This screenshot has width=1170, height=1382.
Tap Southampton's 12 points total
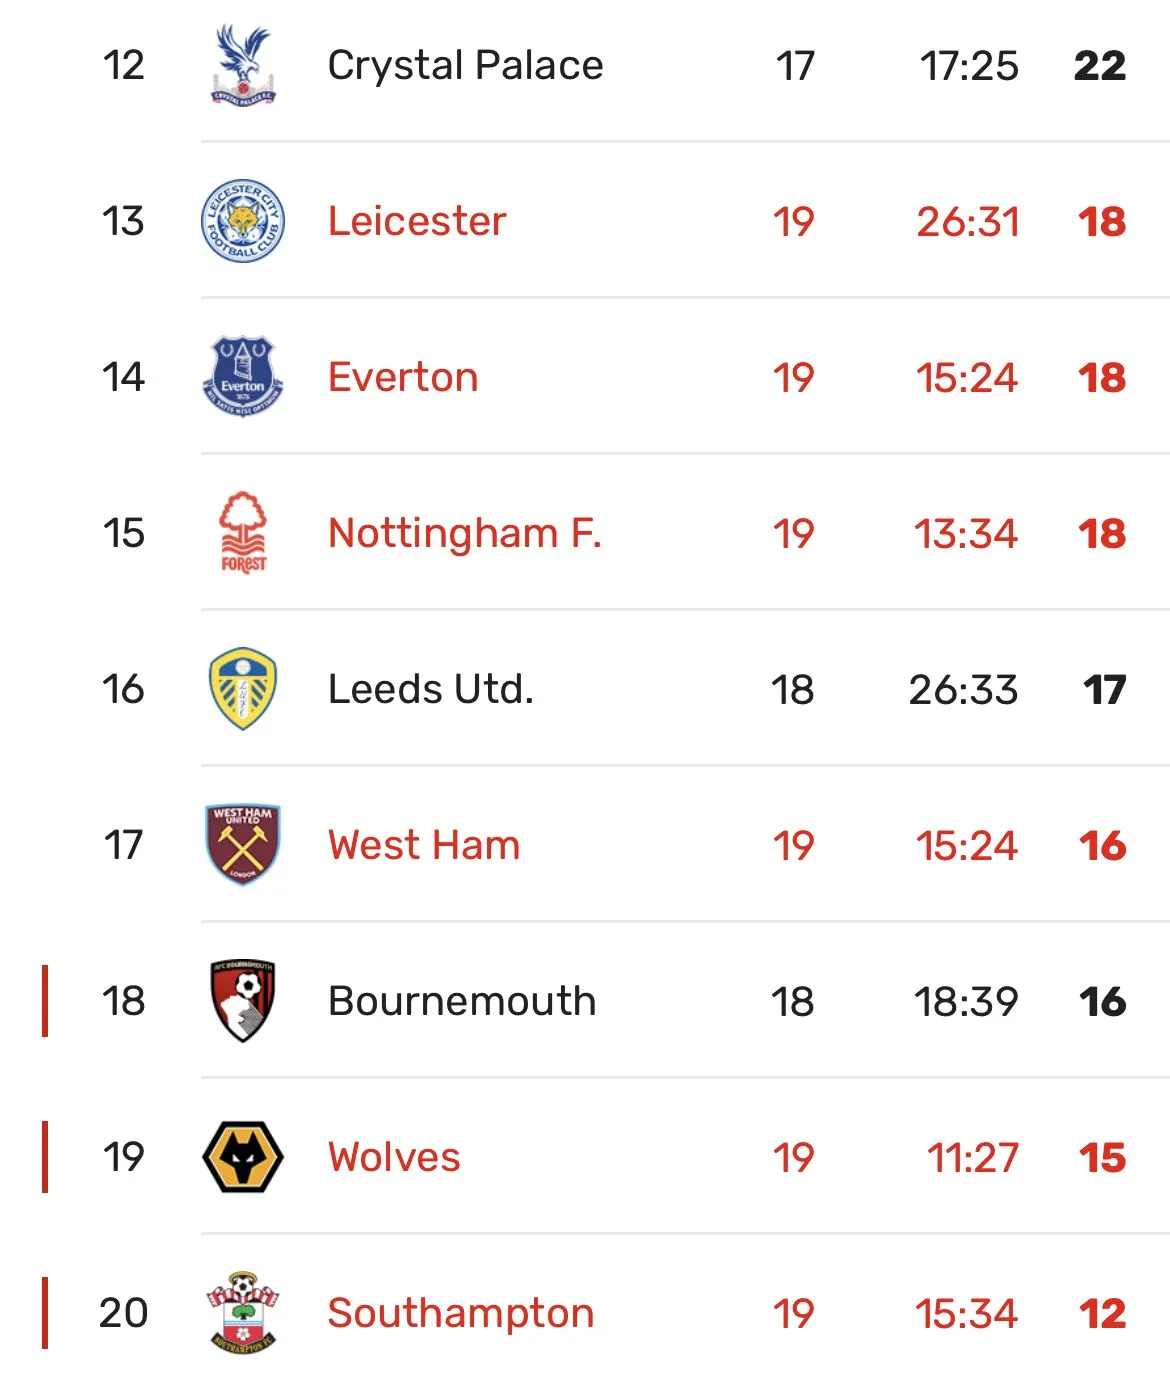[x=1103, y=1314]
